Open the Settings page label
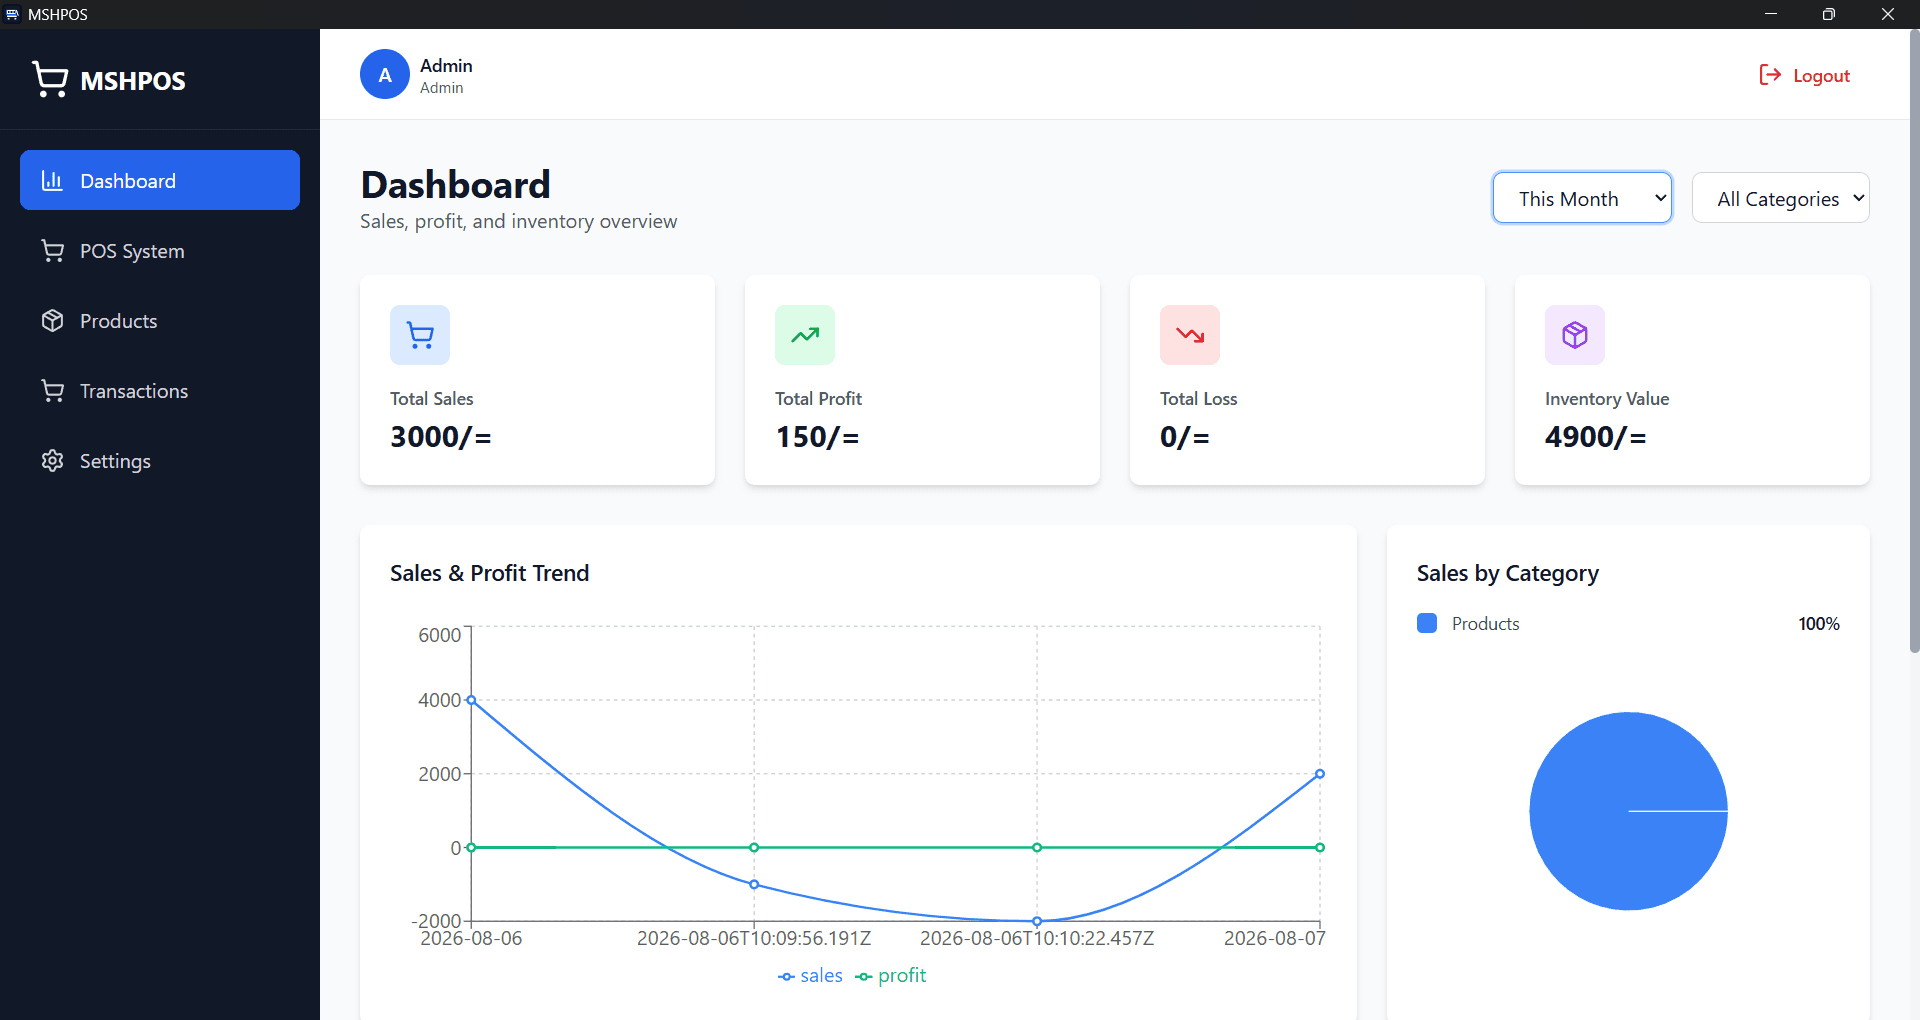 115,461
